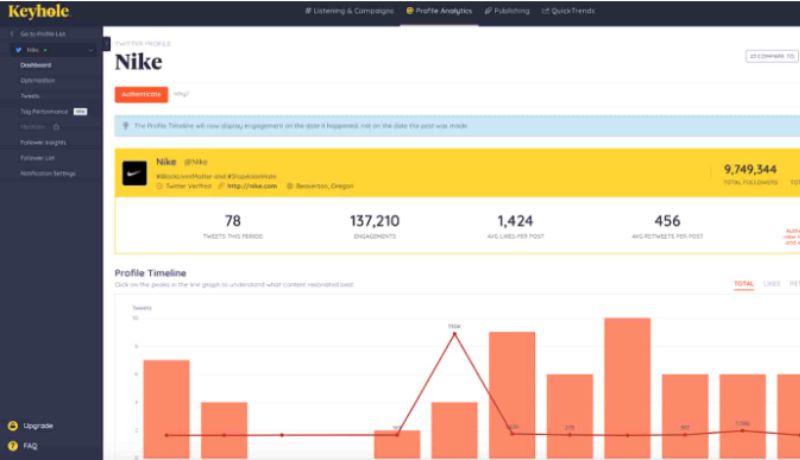The height and width of the screenshot is (460, 800).
Task: Click the Profile Timeline heading
Action: 151,273
